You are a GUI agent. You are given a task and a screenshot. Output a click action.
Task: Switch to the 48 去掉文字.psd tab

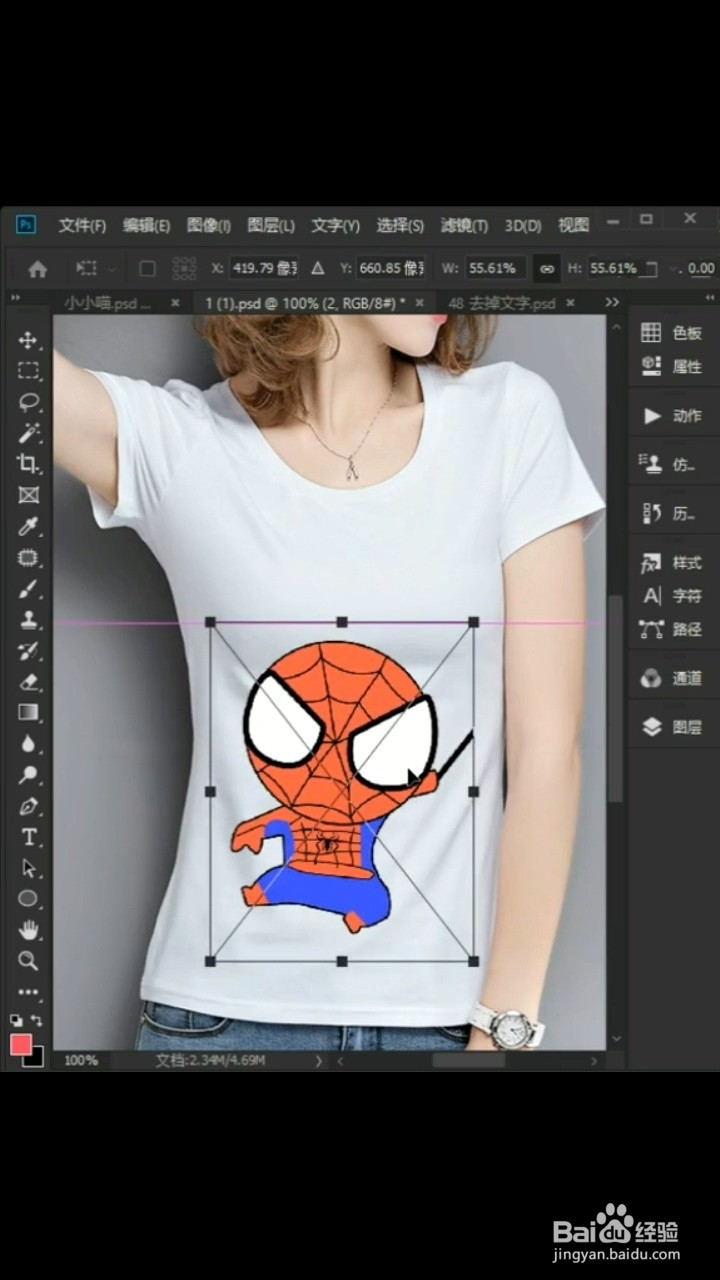[x=501, y=302]
